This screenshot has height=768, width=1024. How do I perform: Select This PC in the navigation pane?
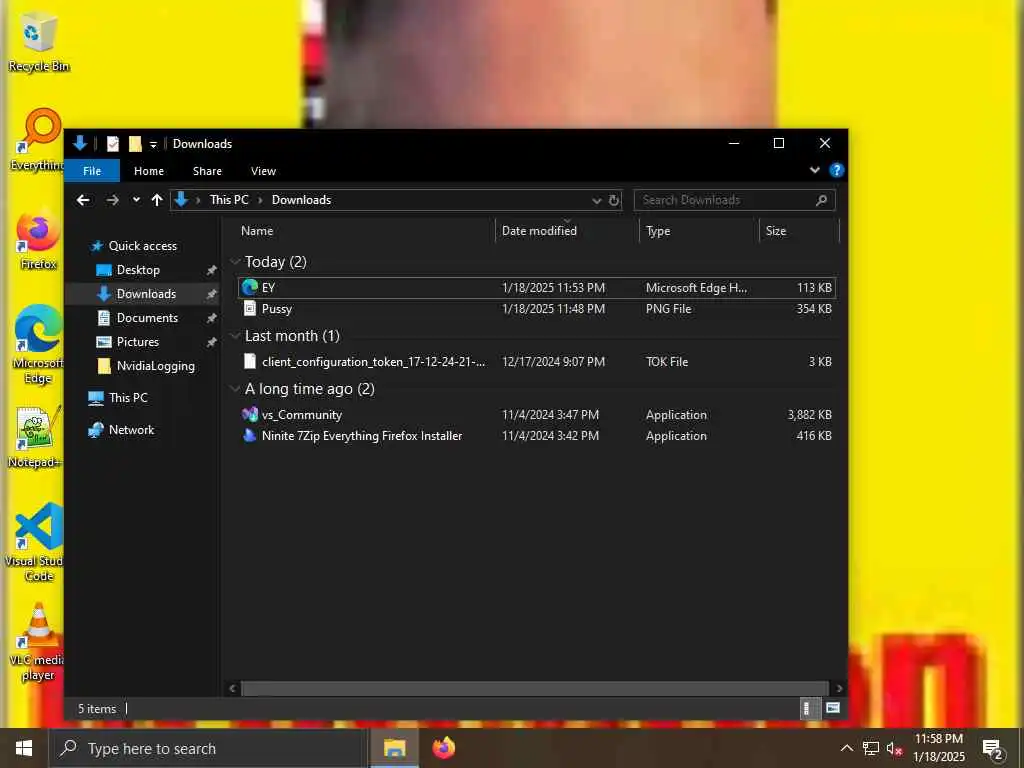[128, 398]
